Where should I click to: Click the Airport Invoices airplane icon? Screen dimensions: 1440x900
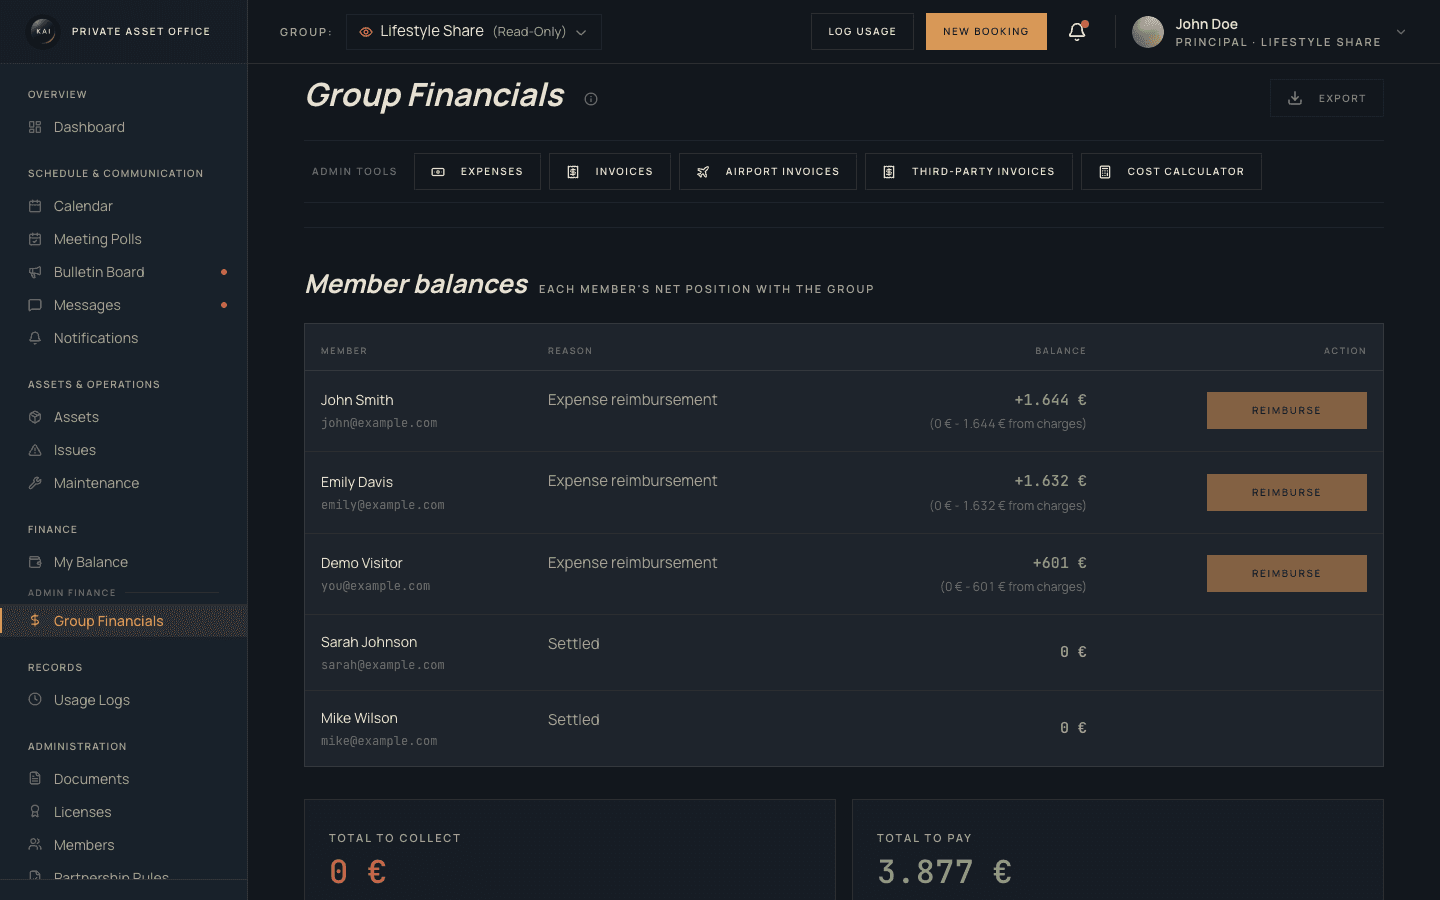(x=703, y=172)
